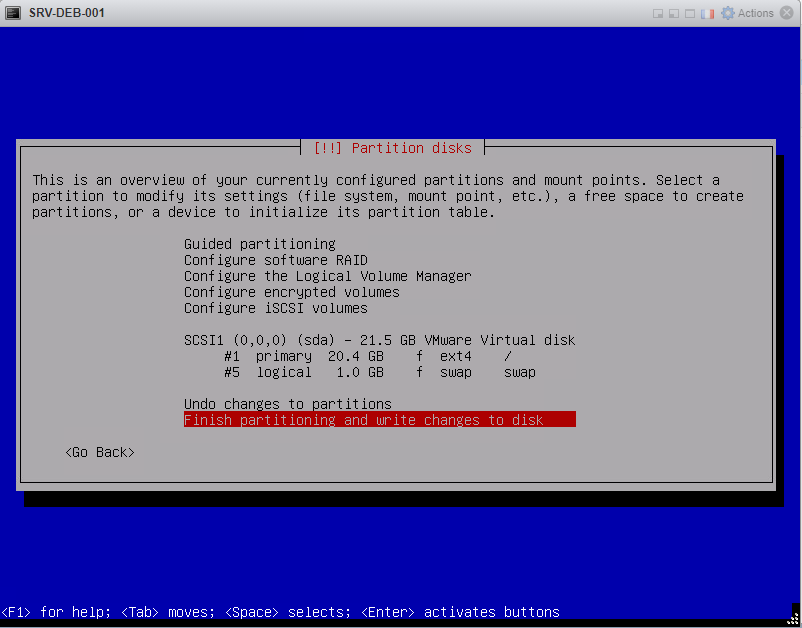
Task: Choose Finish partitioning and write changes
Action: [x=380, y=419]
